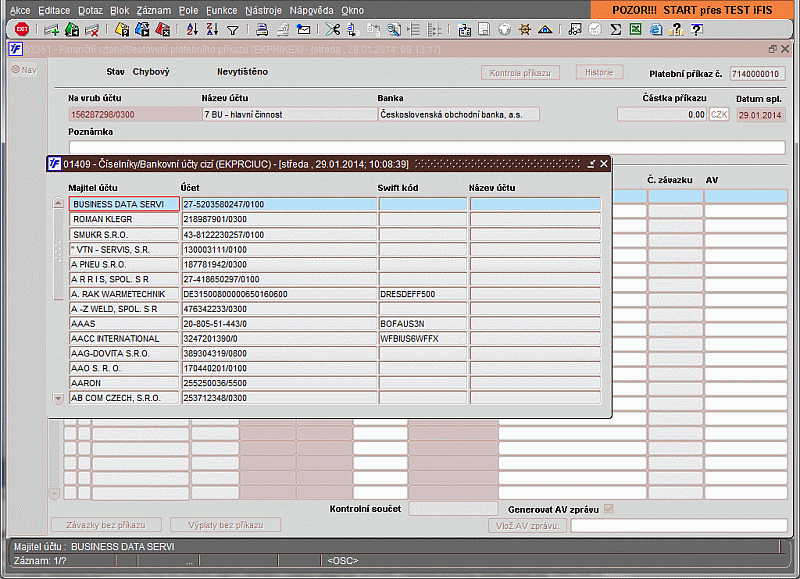800x579 pixels.
Task: Open the Editace menu
Action: pos(54,10)
